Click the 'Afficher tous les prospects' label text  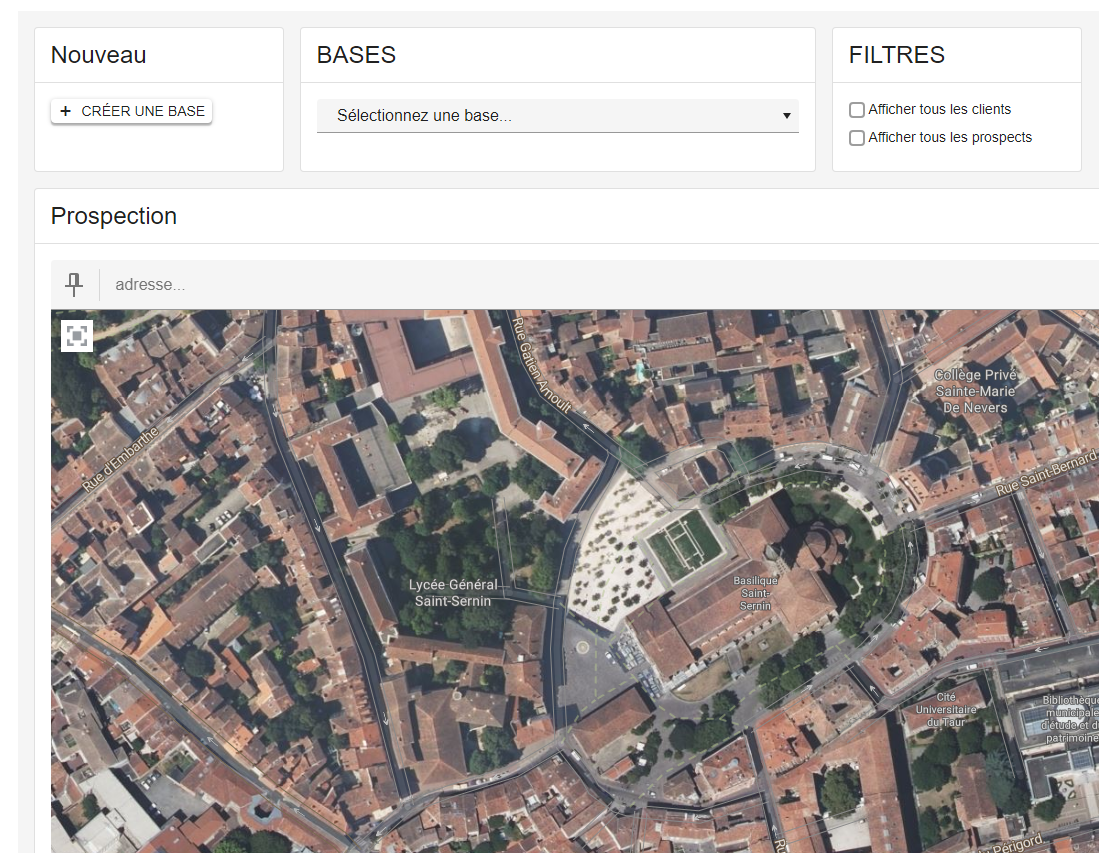point(950,138)
